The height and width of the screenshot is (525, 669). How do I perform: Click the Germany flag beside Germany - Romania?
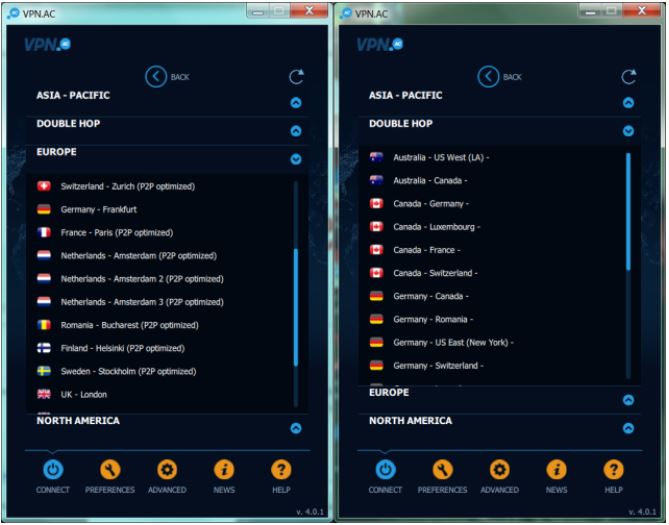coord(376,319)
